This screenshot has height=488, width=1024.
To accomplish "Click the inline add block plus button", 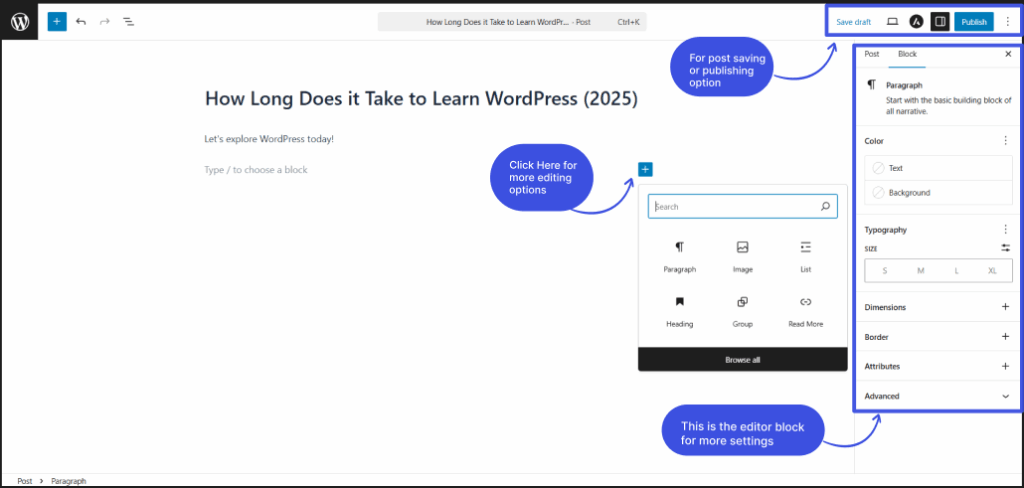I will pos(645,170).
